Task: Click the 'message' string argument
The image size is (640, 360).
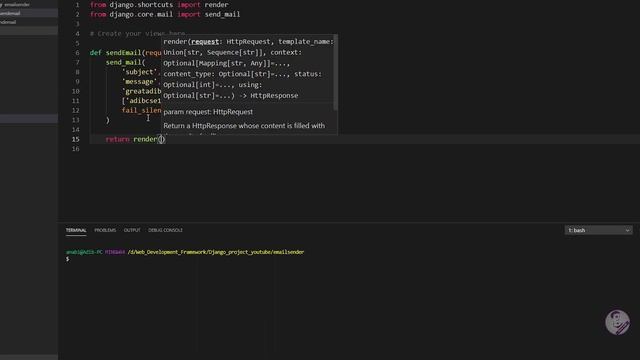Action: [x=139, y=82]
